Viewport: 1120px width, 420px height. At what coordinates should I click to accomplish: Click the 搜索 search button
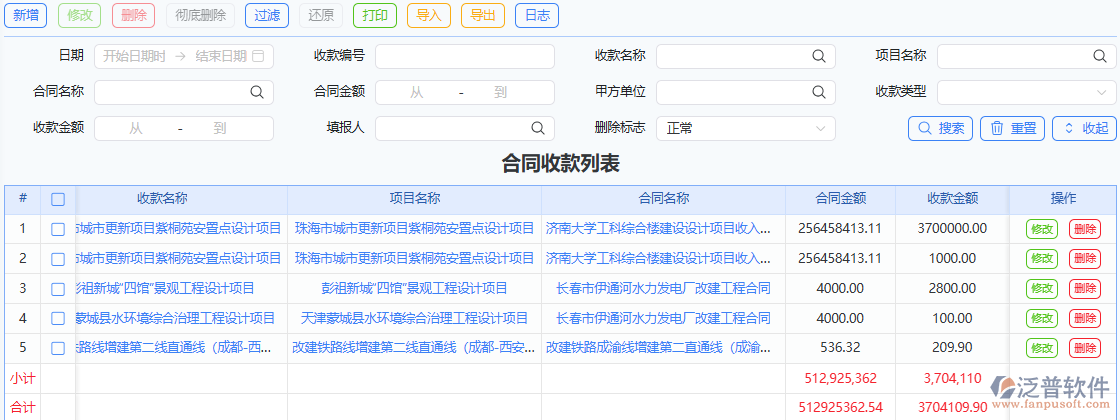pos(941,129)
